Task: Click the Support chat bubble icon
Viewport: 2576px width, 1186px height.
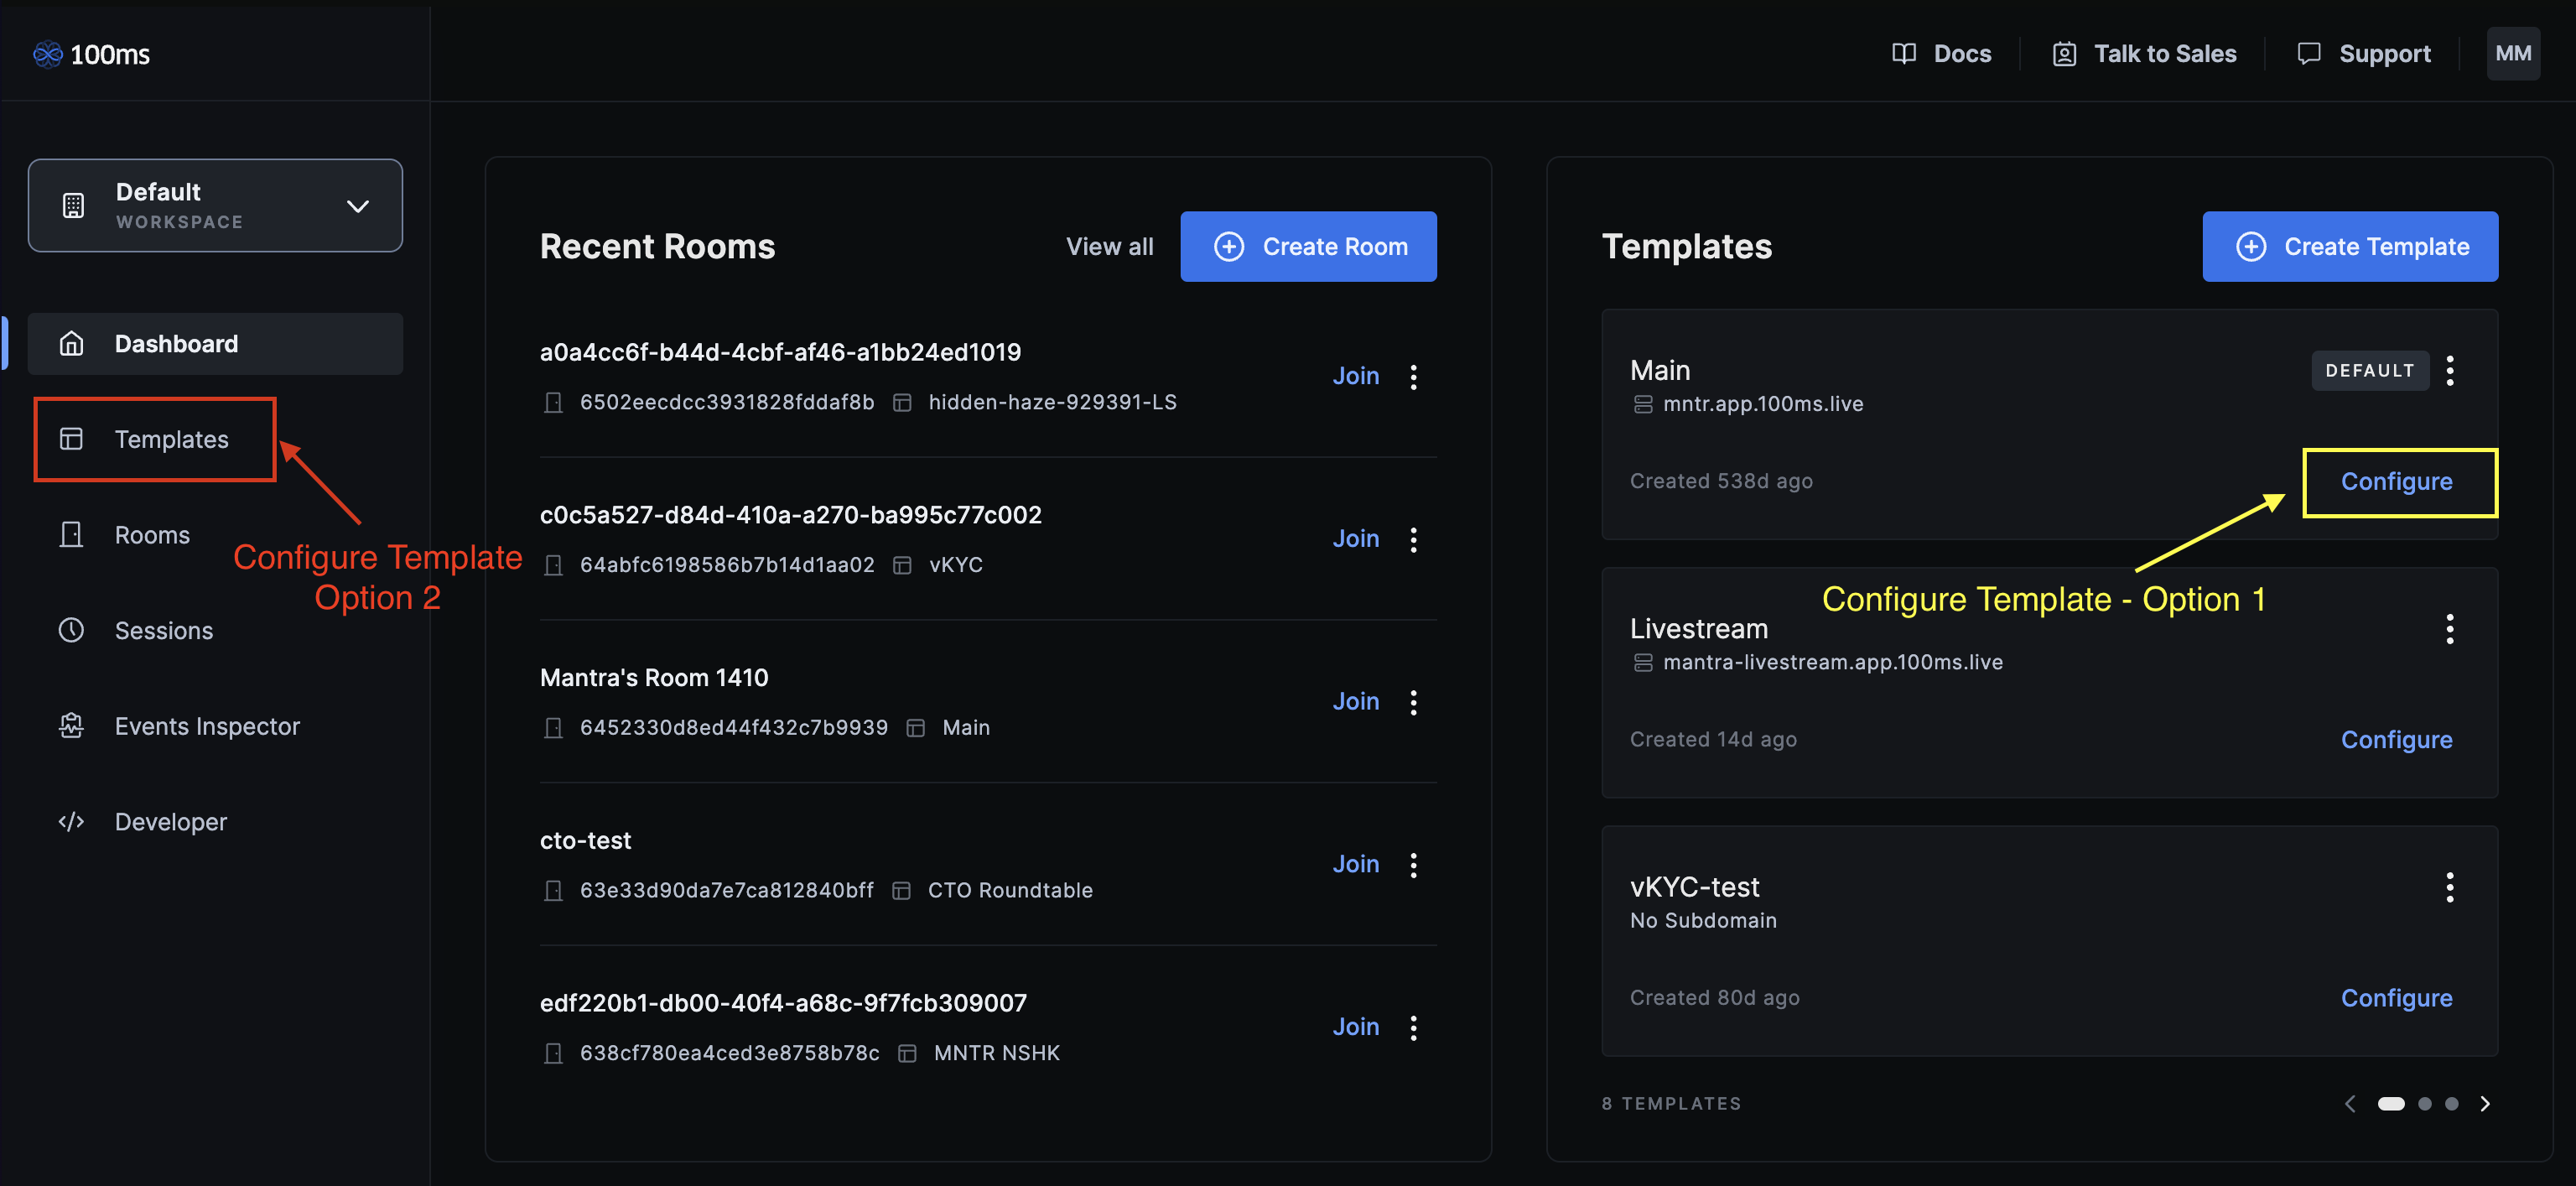Action: pos(2309,54)
